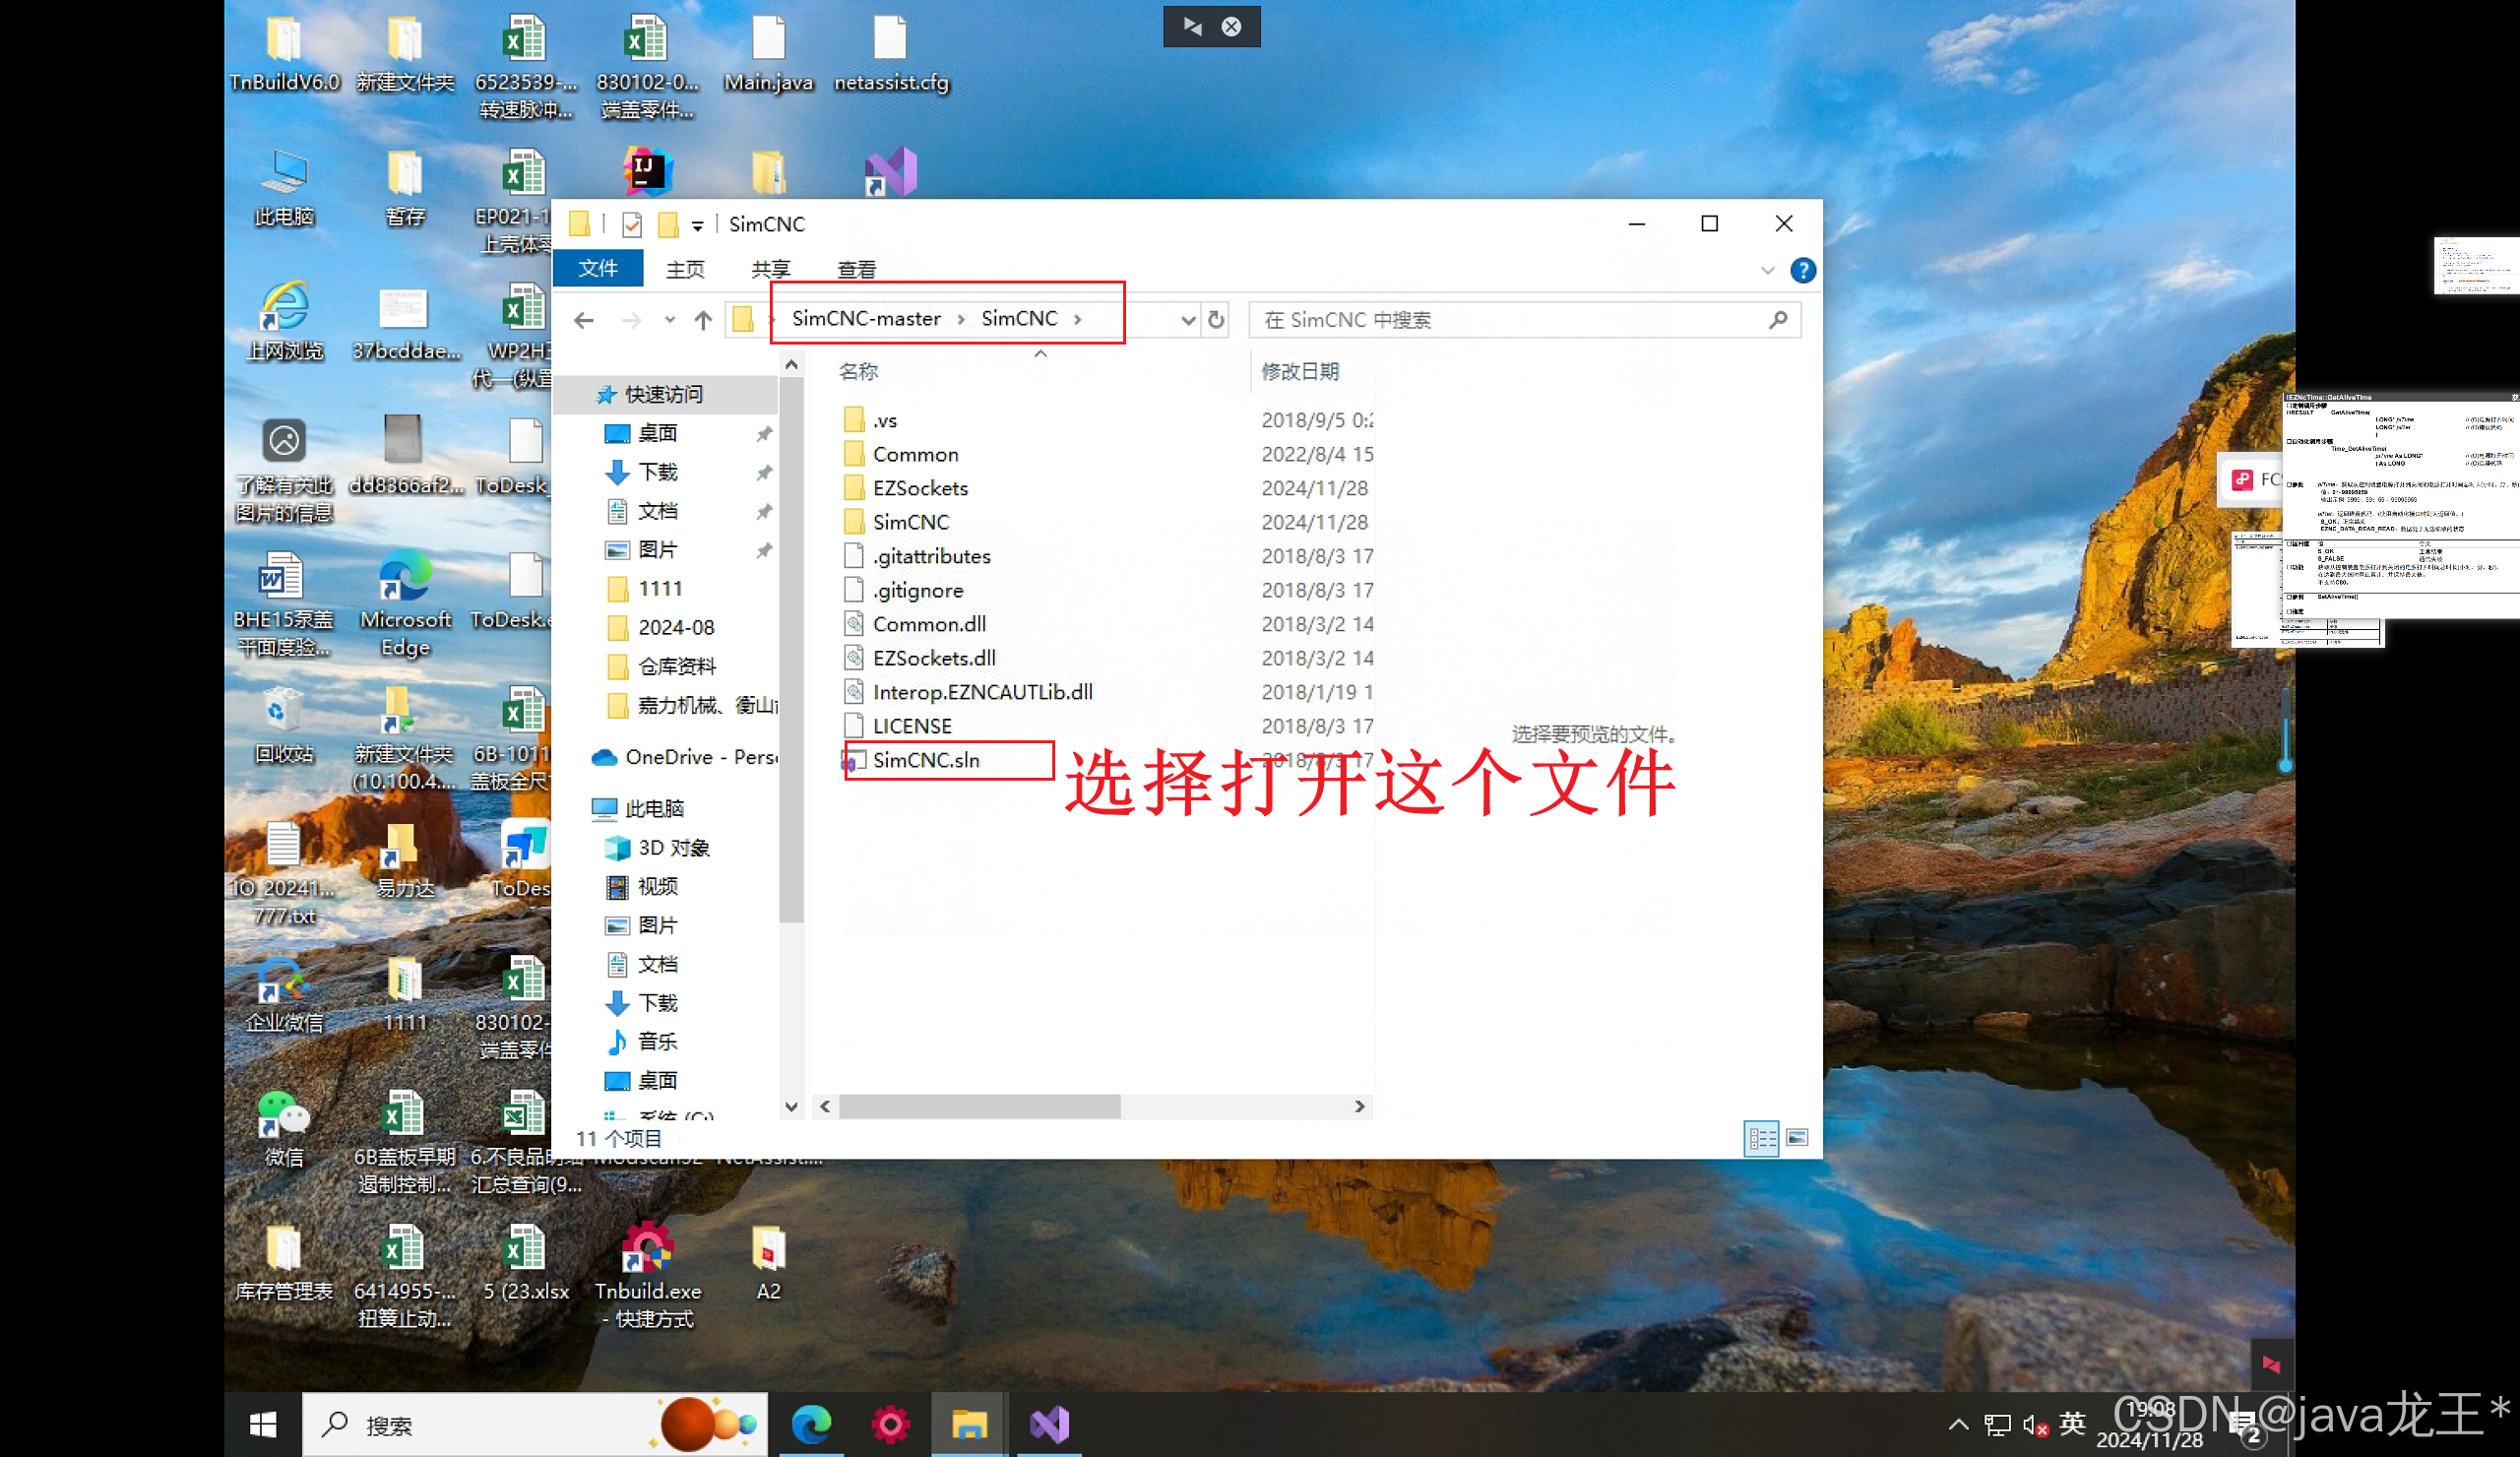Click the properties checkmark icon in title bar

[x=631, y=224]
